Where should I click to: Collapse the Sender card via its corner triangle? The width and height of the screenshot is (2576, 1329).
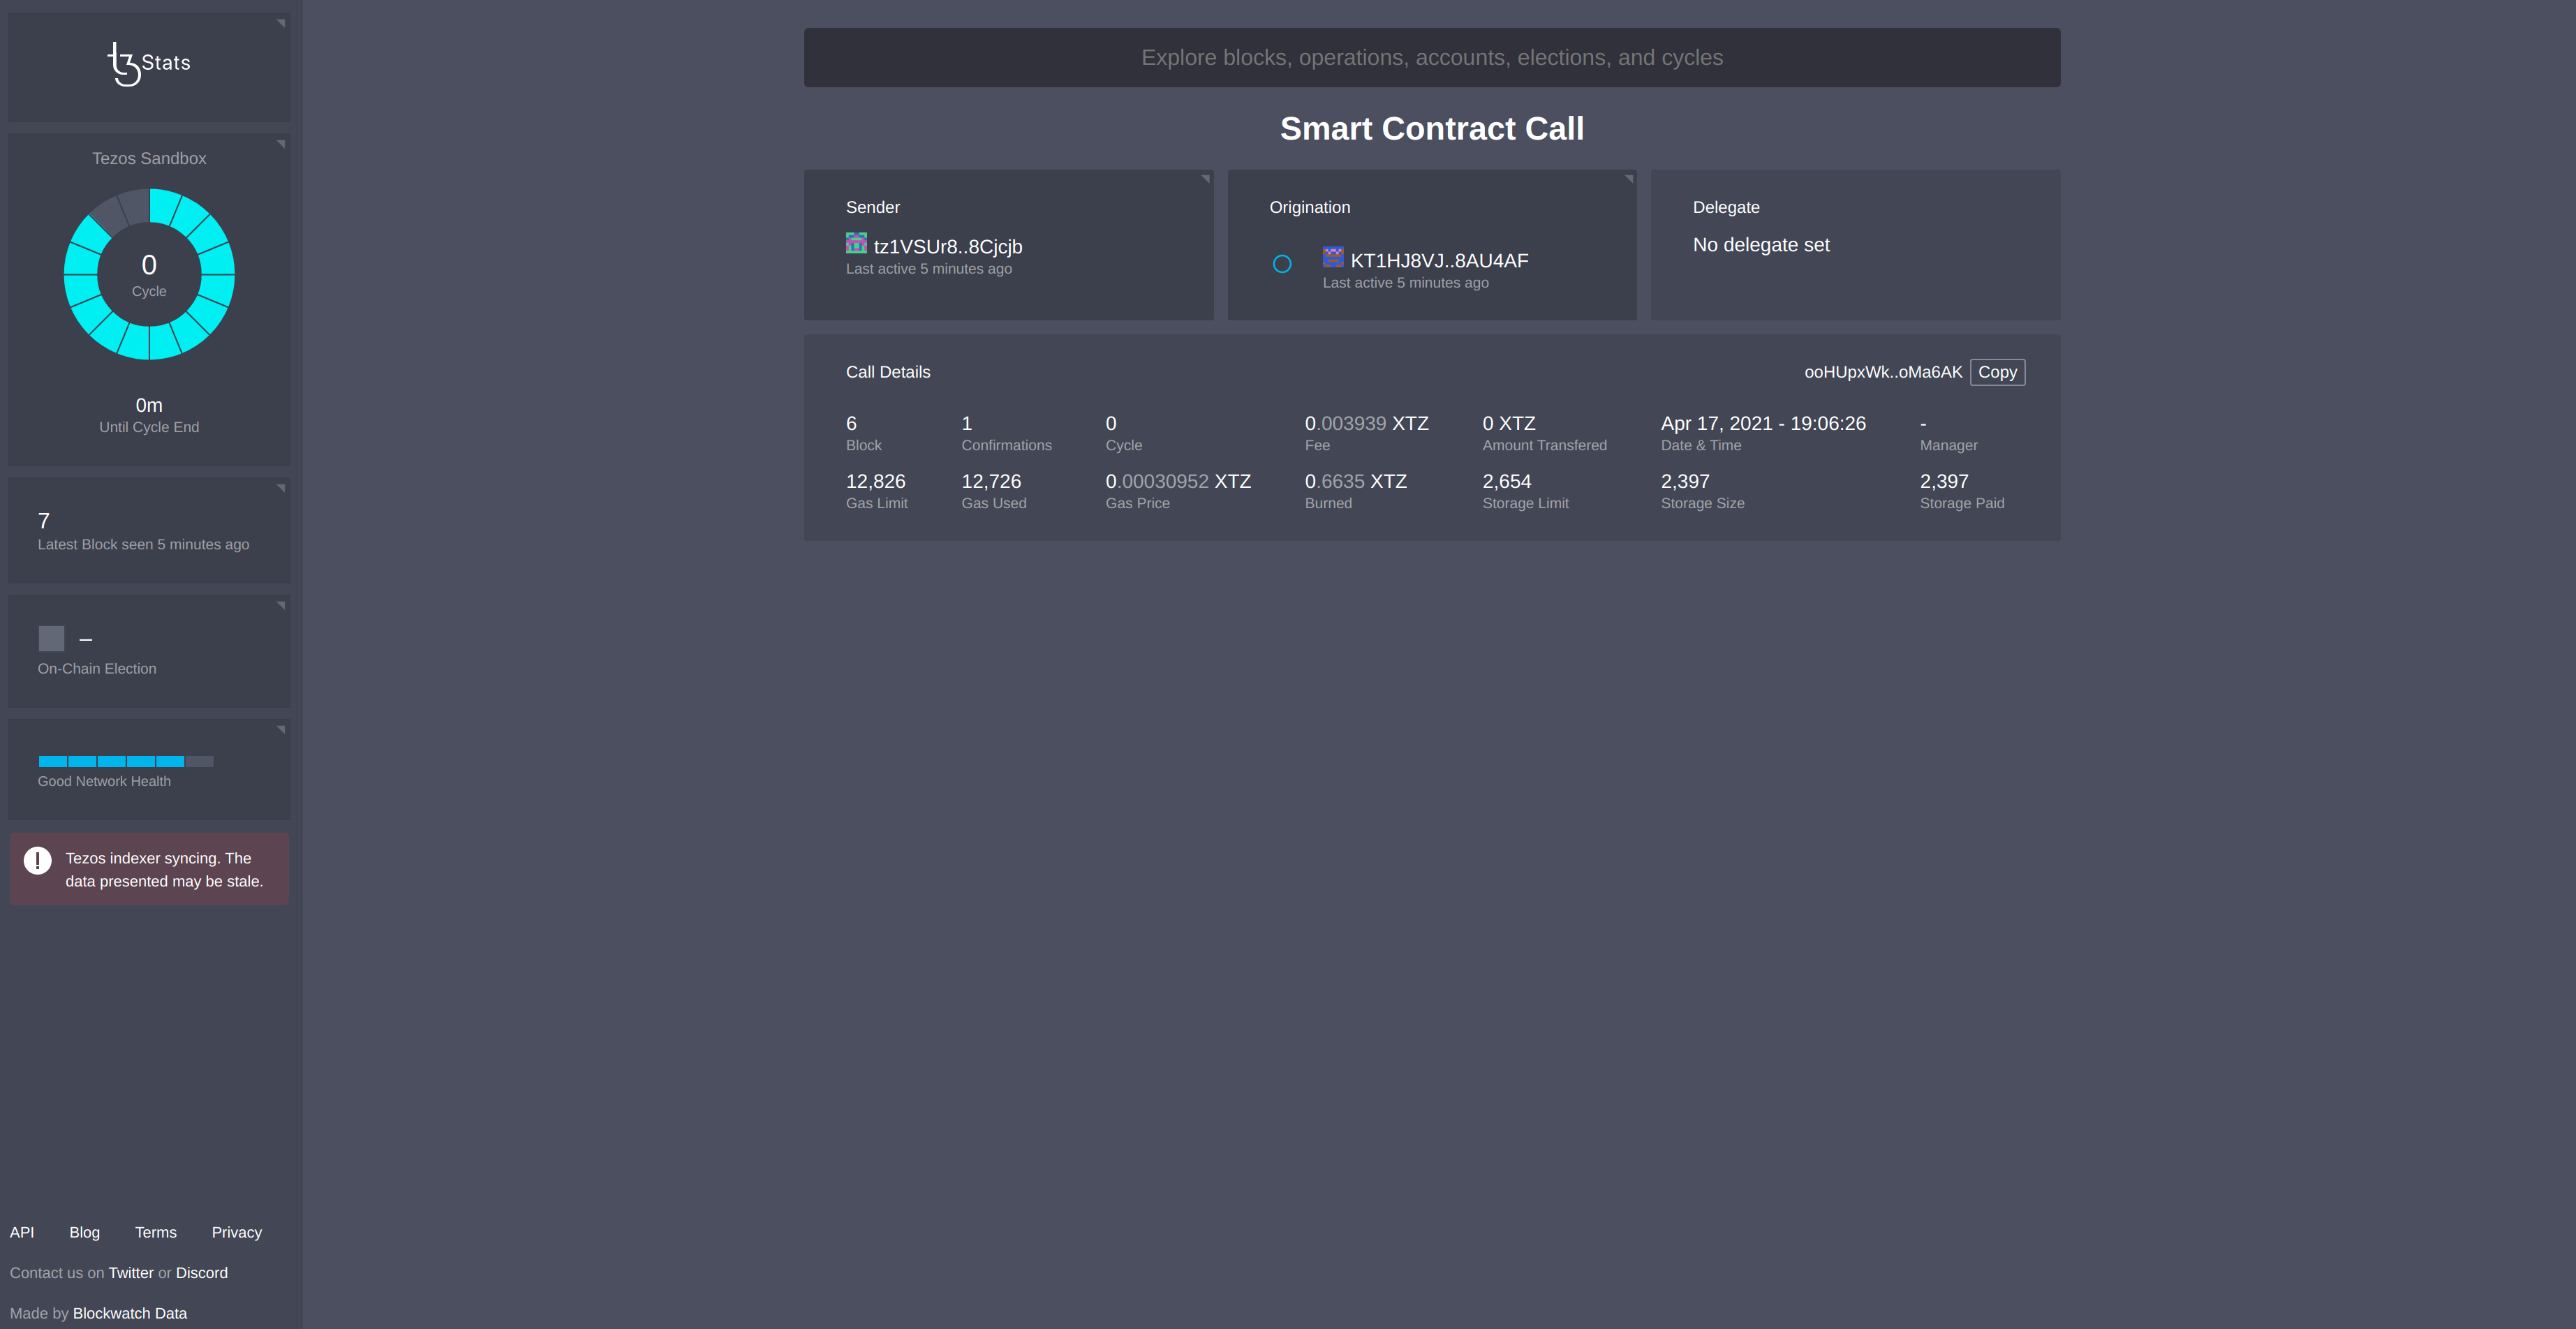[x=1206, y=178]
